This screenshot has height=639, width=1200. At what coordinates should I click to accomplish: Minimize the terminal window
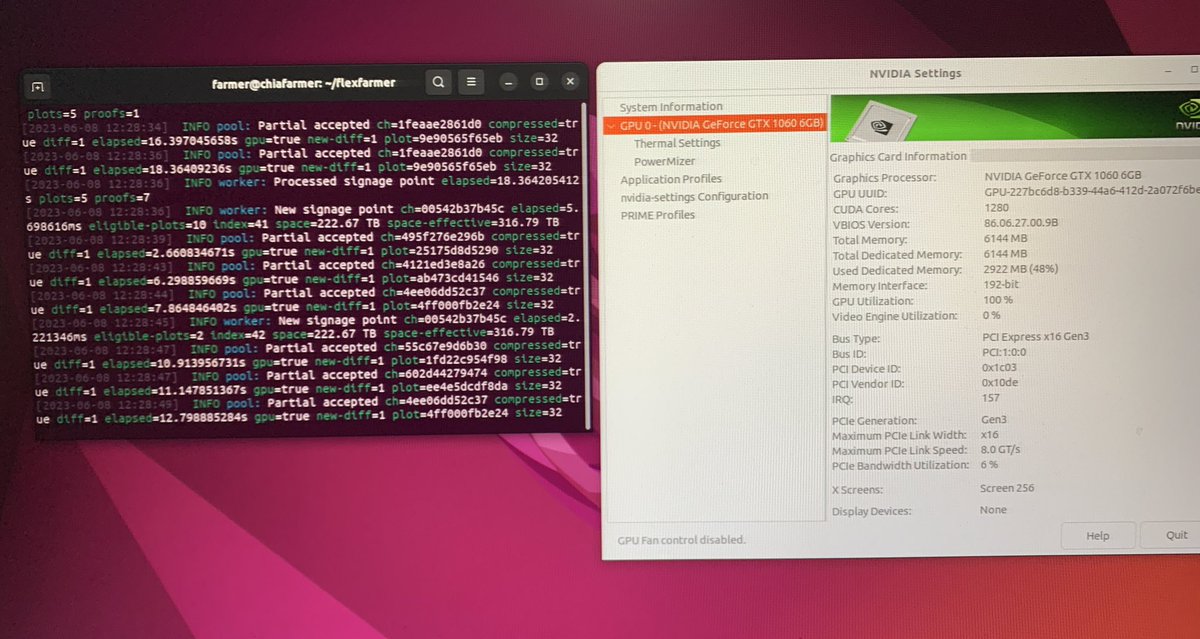point(509,81)
